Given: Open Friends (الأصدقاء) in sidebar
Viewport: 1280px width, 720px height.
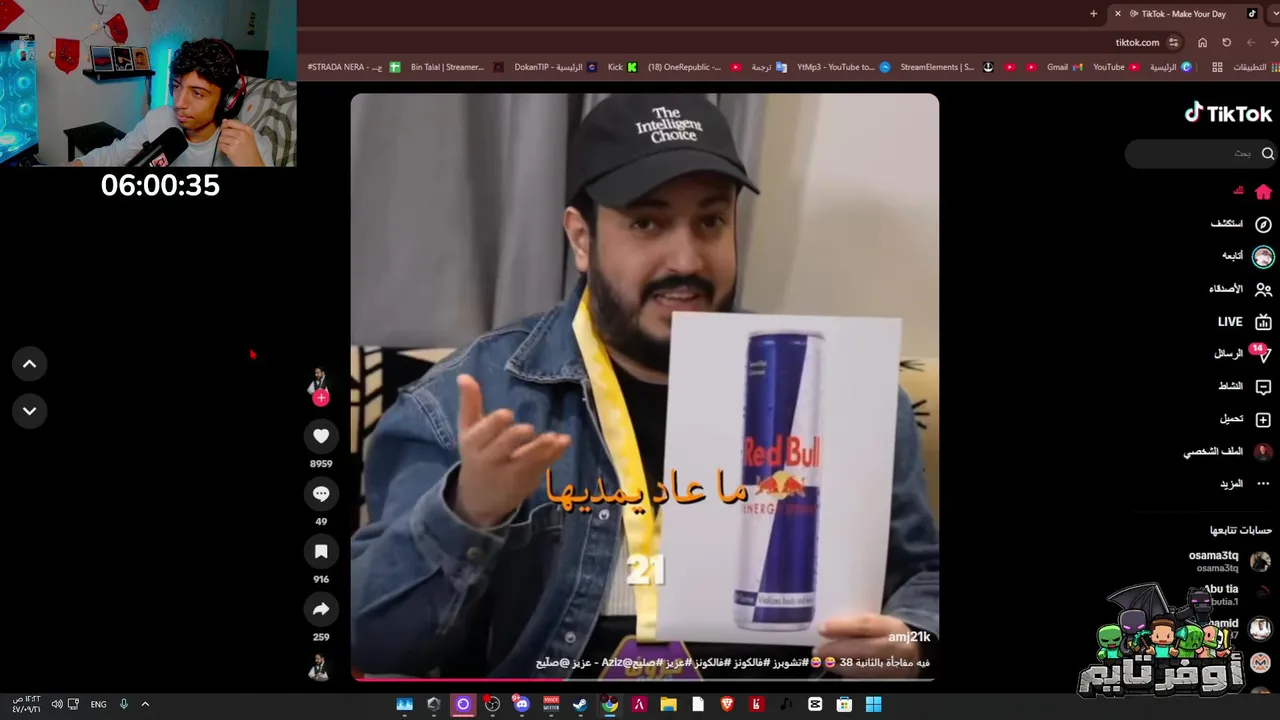Looking at the screenshot, I should pyautogui.click(x=1240, y=289).
